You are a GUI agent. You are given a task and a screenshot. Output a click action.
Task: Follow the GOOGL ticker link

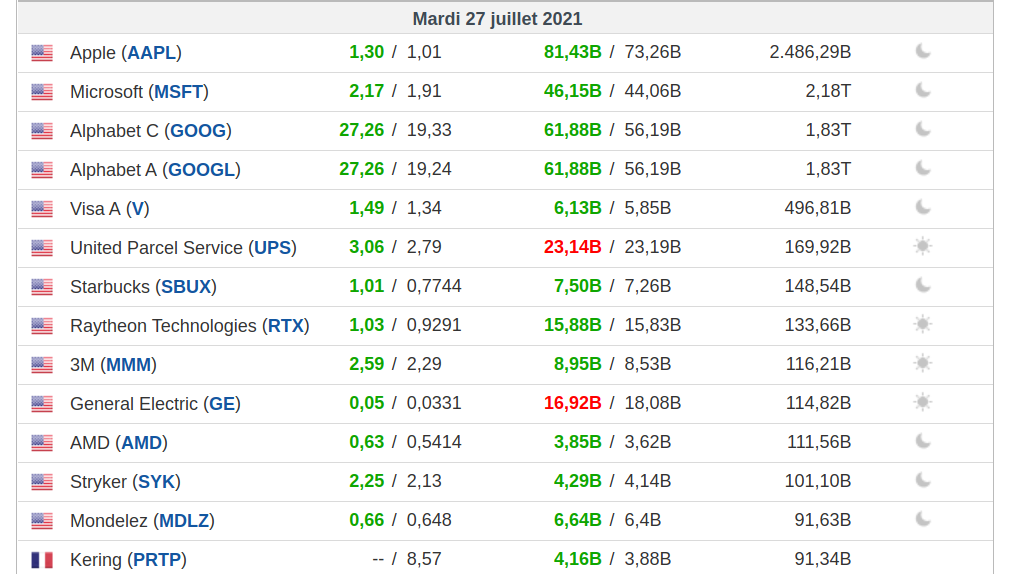coord(202,170)
